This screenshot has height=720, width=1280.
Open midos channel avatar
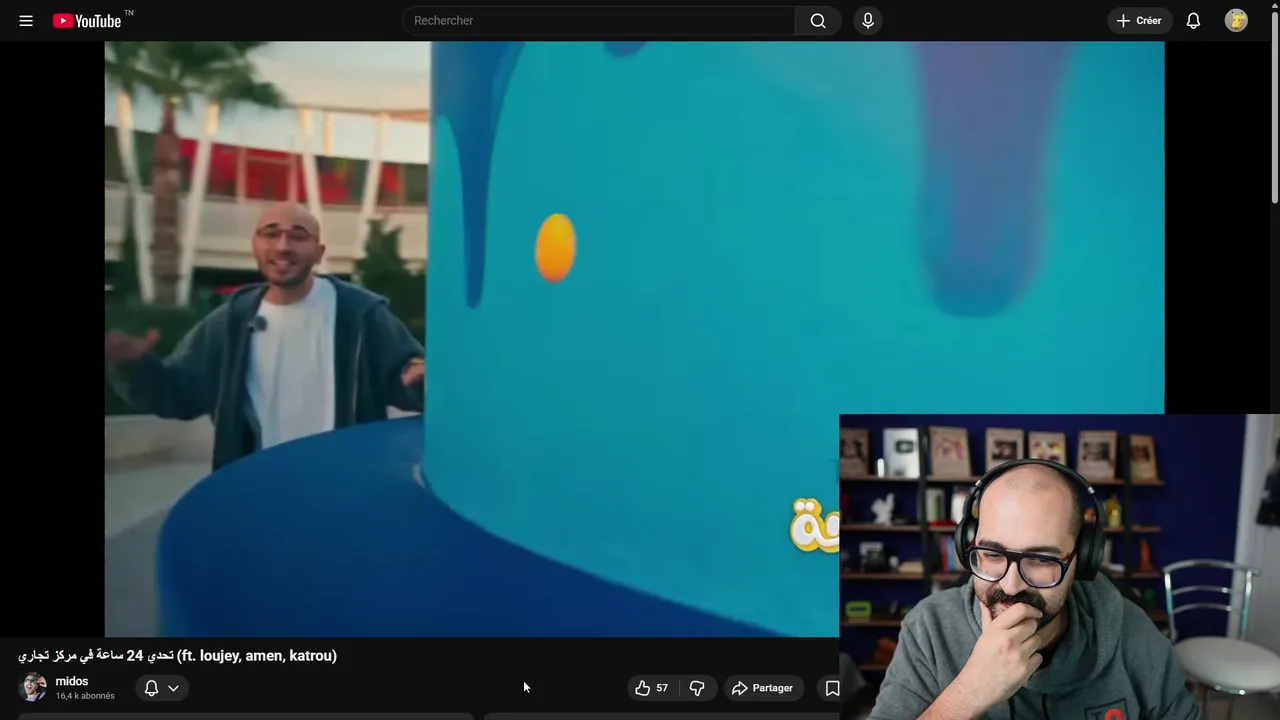click(x=33, y=688)
